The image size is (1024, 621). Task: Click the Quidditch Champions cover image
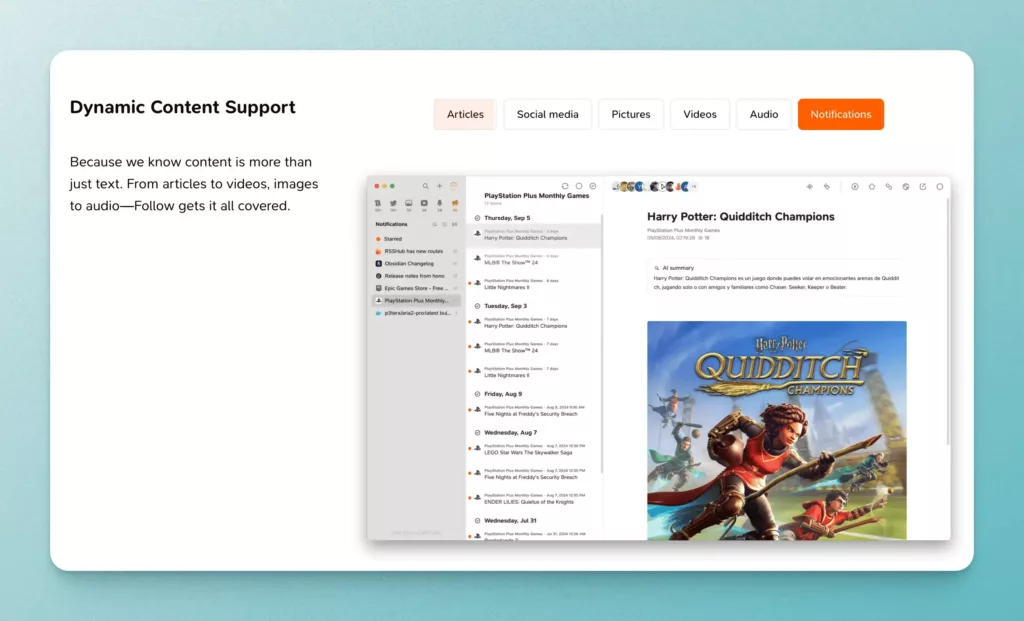pyautogui.click(x=776, y=430)
